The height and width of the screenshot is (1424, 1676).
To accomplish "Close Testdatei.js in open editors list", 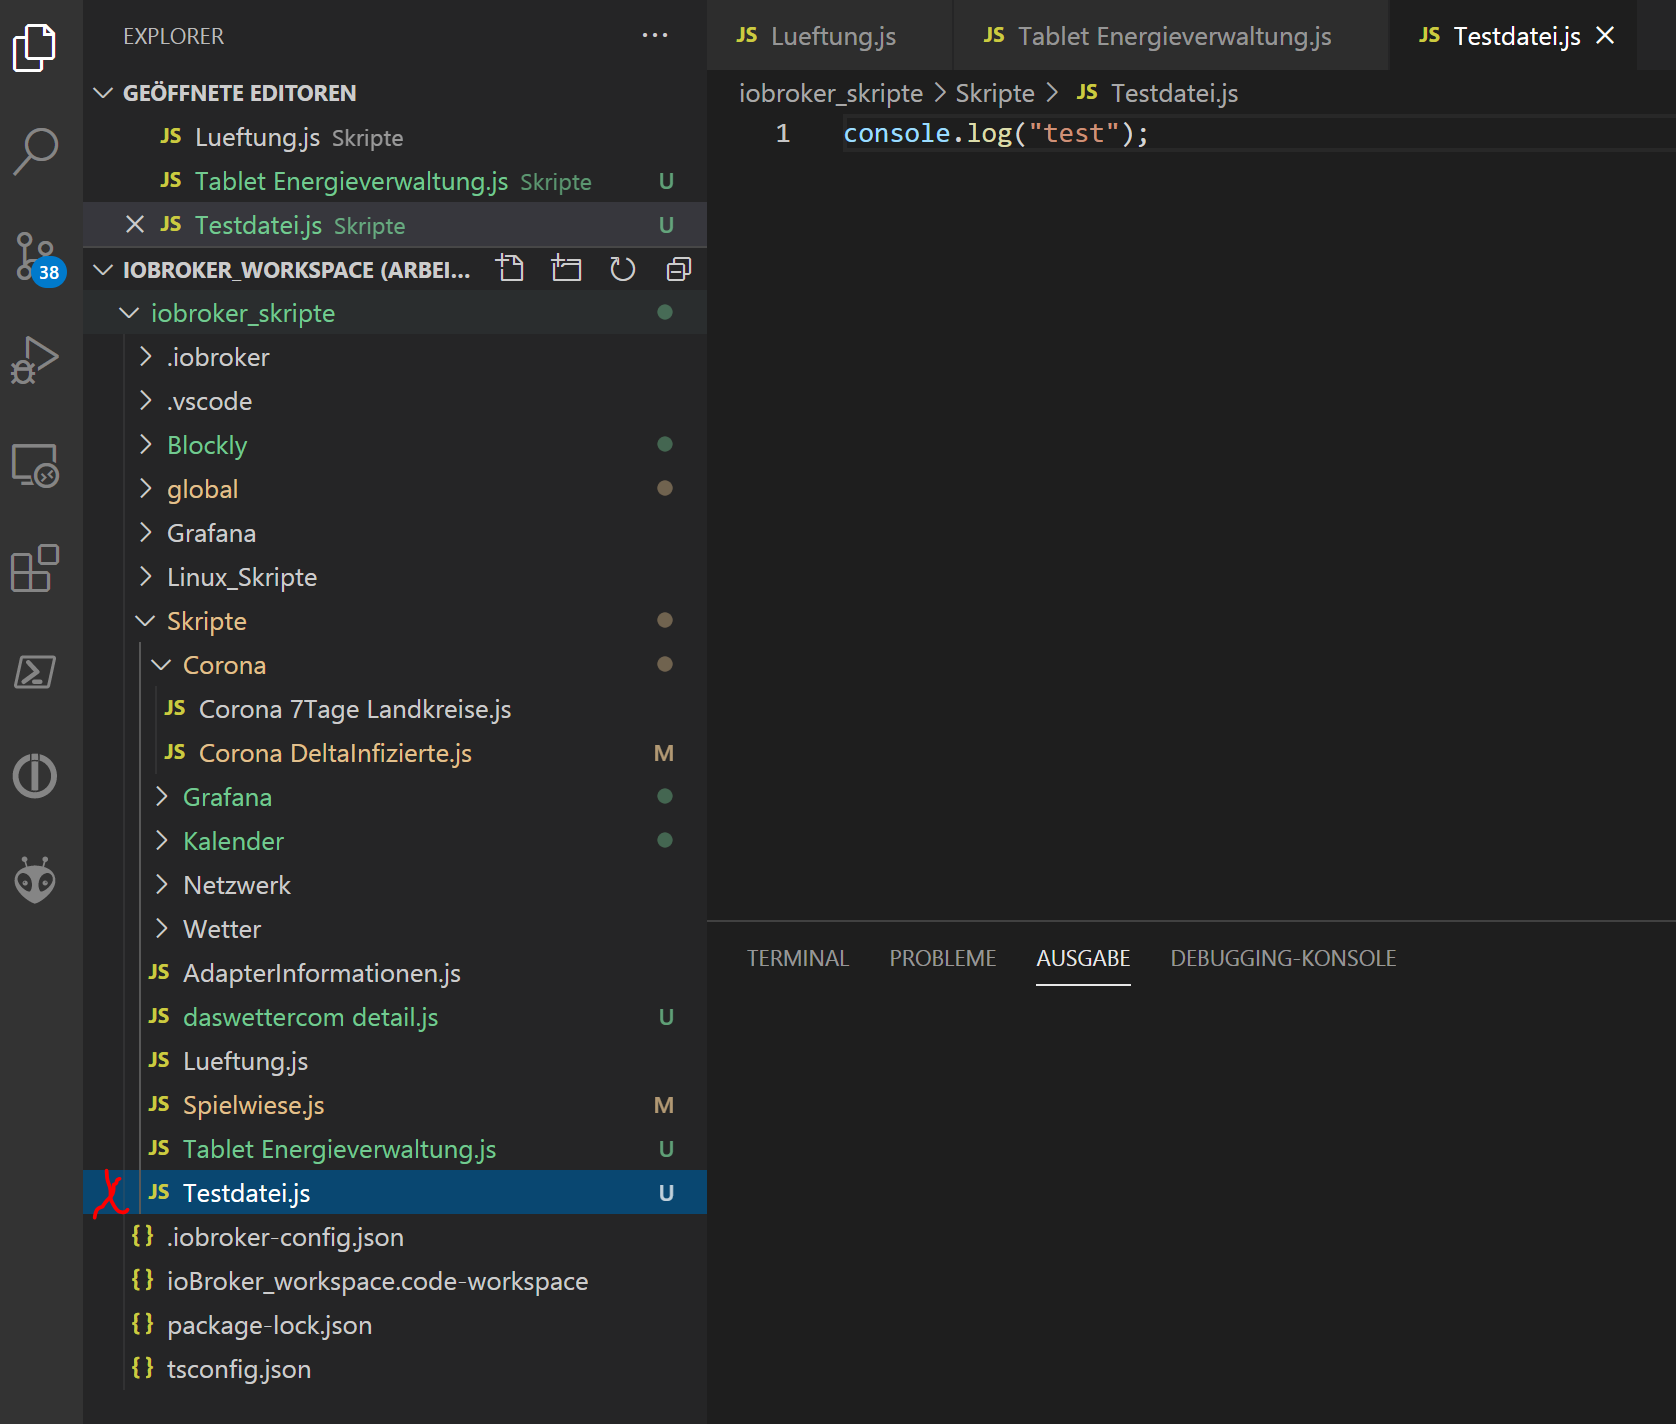I will 135,224.
